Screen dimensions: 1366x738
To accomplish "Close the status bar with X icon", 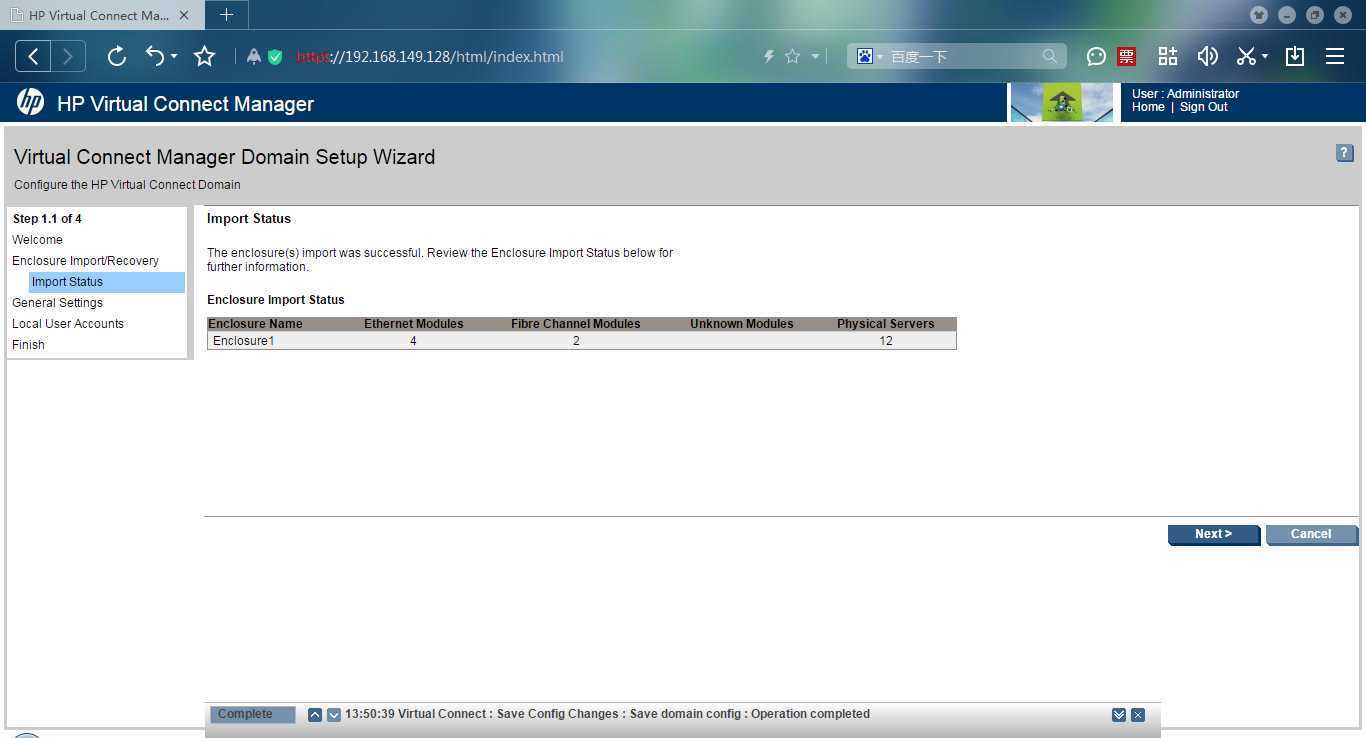I will click(x=1138, y=715).
